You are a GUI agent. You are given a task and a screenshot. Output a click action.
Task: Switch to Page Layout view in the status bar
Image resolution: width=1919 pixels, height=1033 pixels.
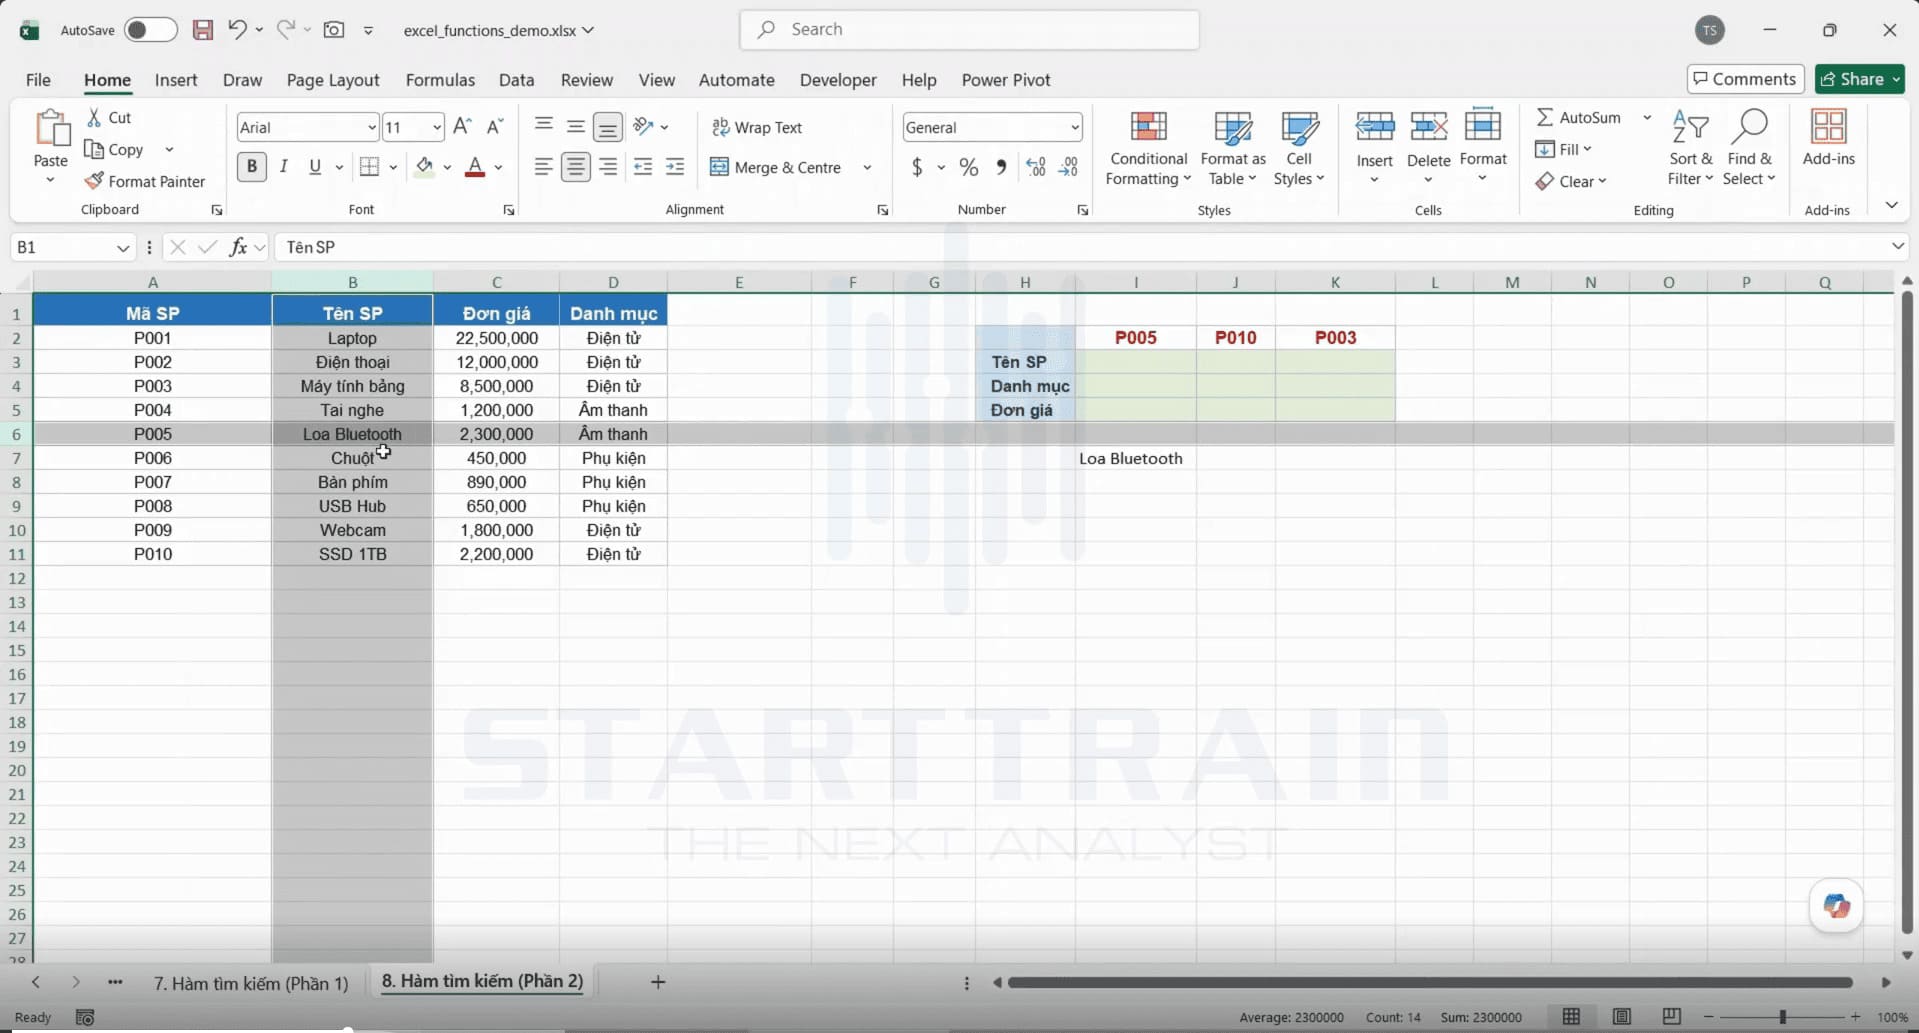click(1622, 1017)
